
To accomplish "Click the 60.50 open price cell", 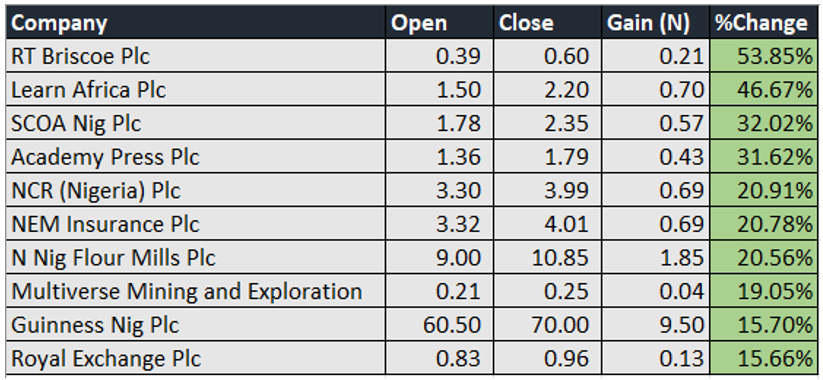I will (439, 324).
